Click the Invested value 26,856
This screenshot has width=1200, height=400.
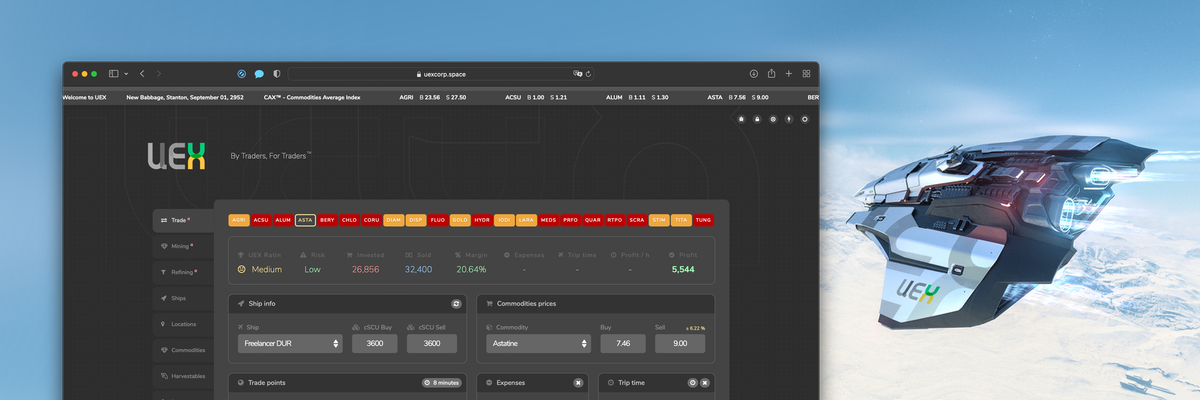pos(365,270)
